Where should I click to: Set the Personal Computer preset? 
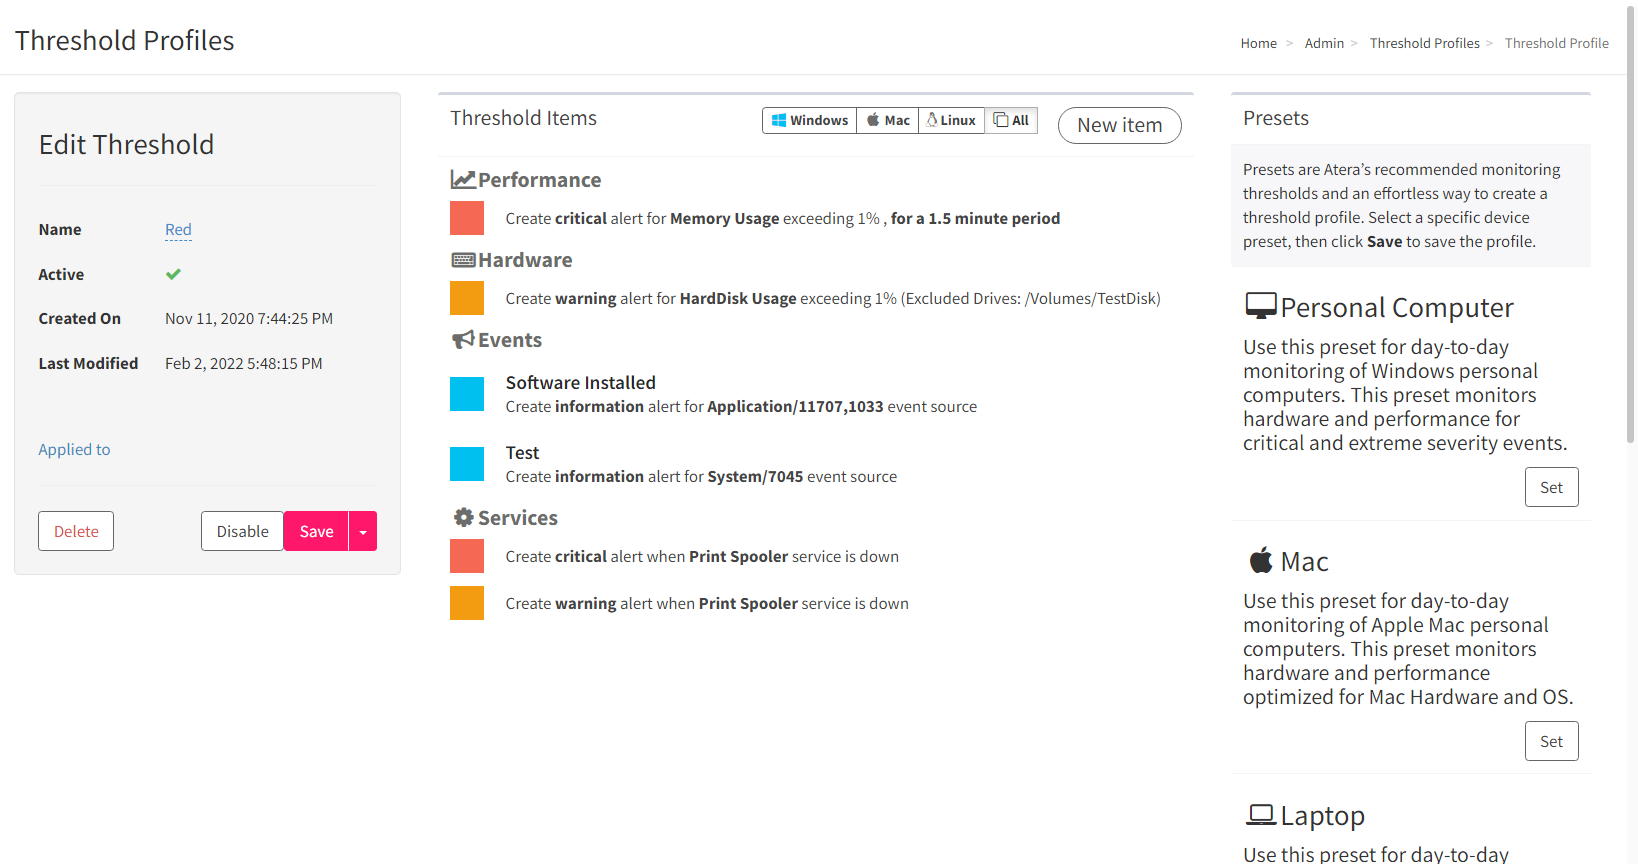1551,487
